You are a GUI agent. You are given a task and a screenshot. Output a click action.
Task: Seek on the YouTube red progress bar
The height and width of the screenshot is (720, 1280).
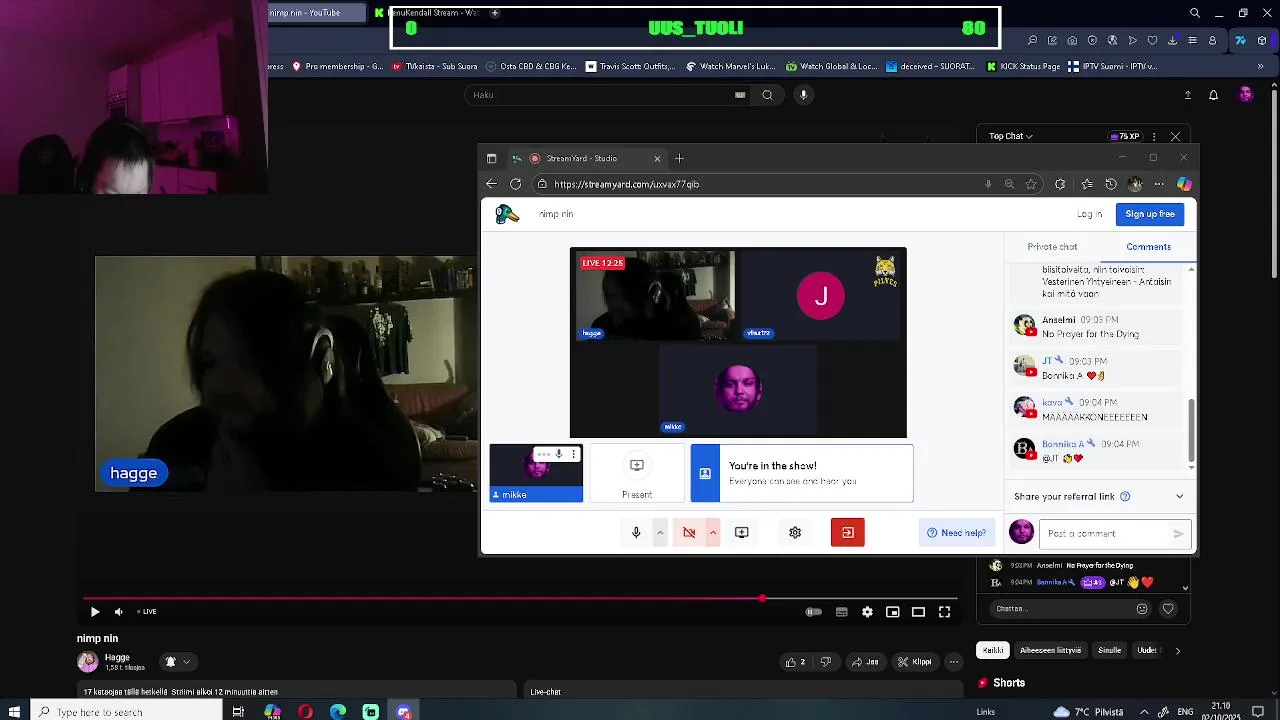tap(520, 599)
